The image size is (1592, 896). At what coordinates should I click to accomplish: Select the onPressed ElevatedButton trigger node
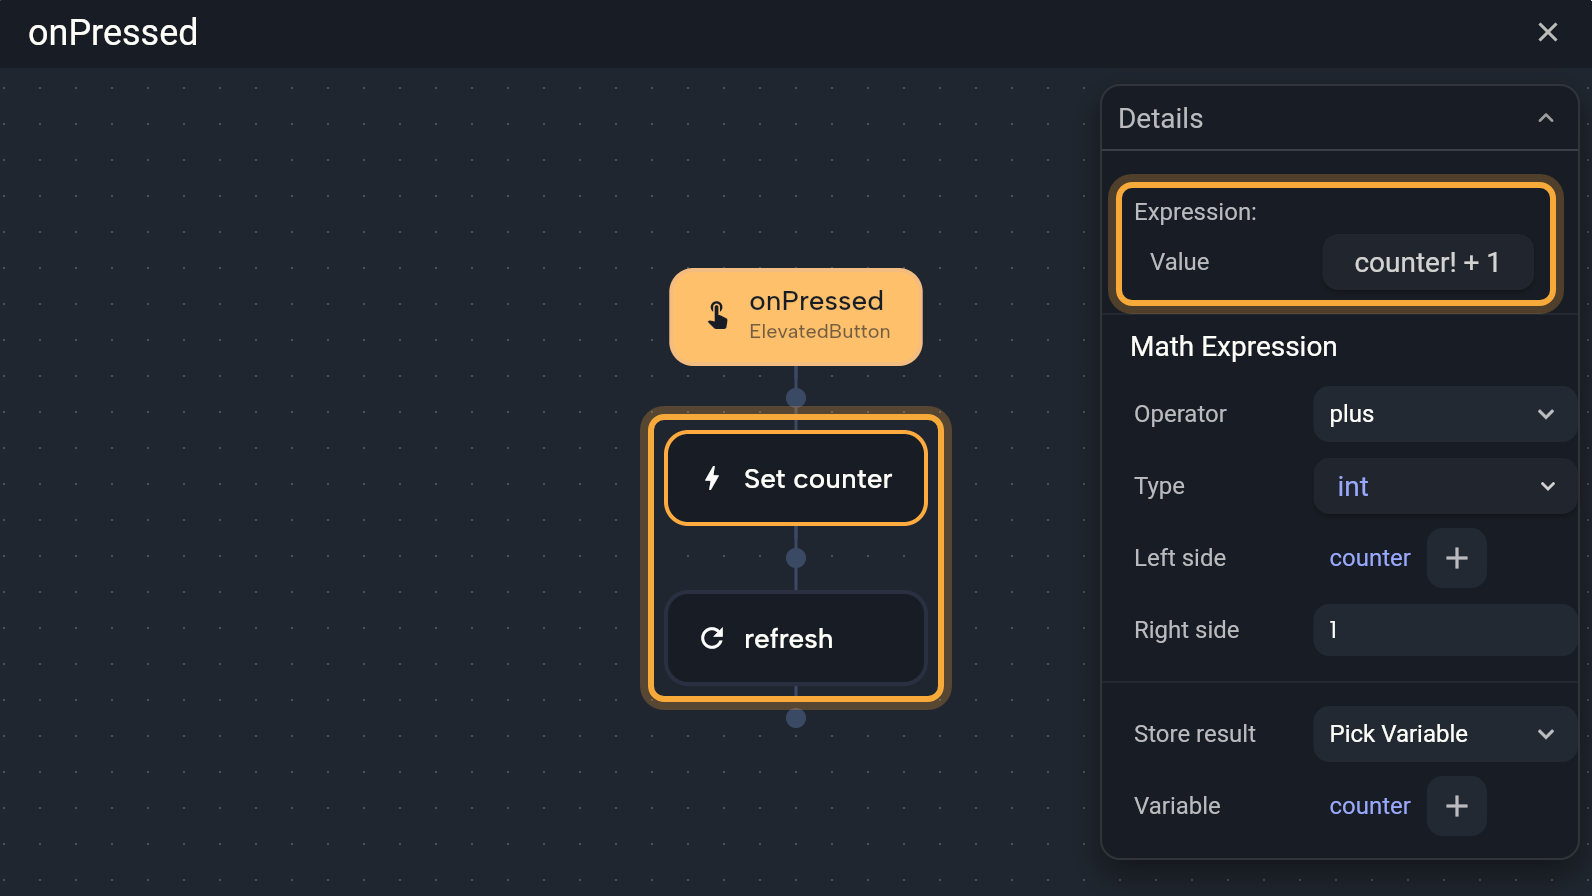point(796,317)
